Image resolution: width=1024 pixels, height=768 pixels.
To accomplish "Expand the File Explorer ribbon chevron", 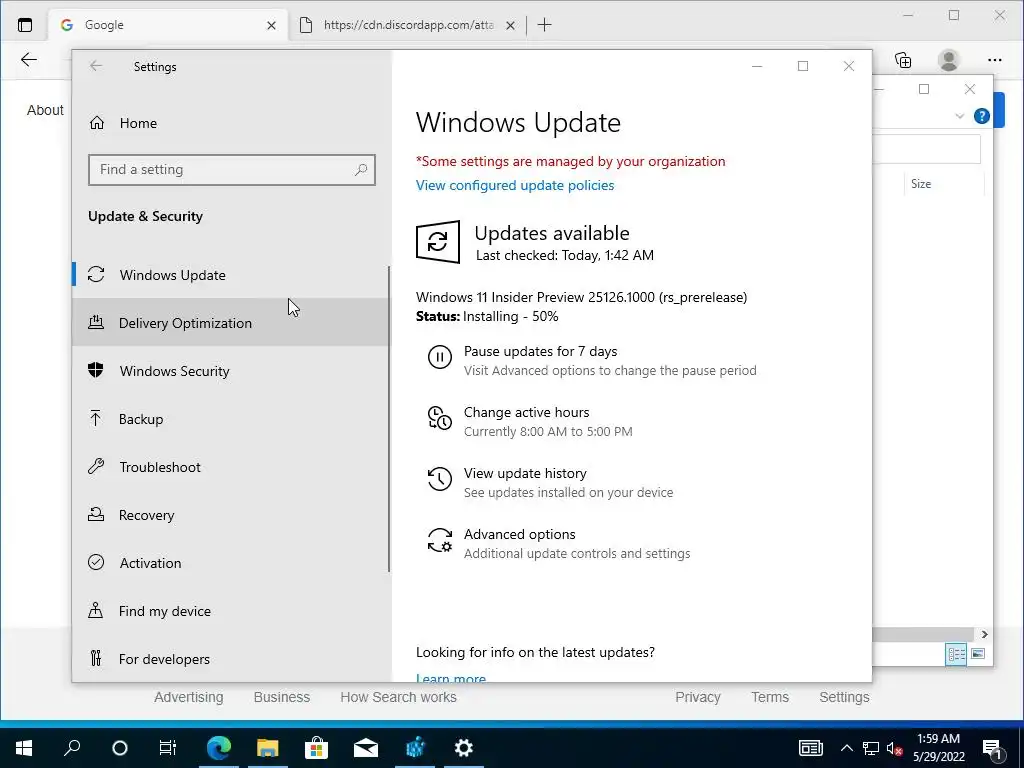I will (959, 116).
